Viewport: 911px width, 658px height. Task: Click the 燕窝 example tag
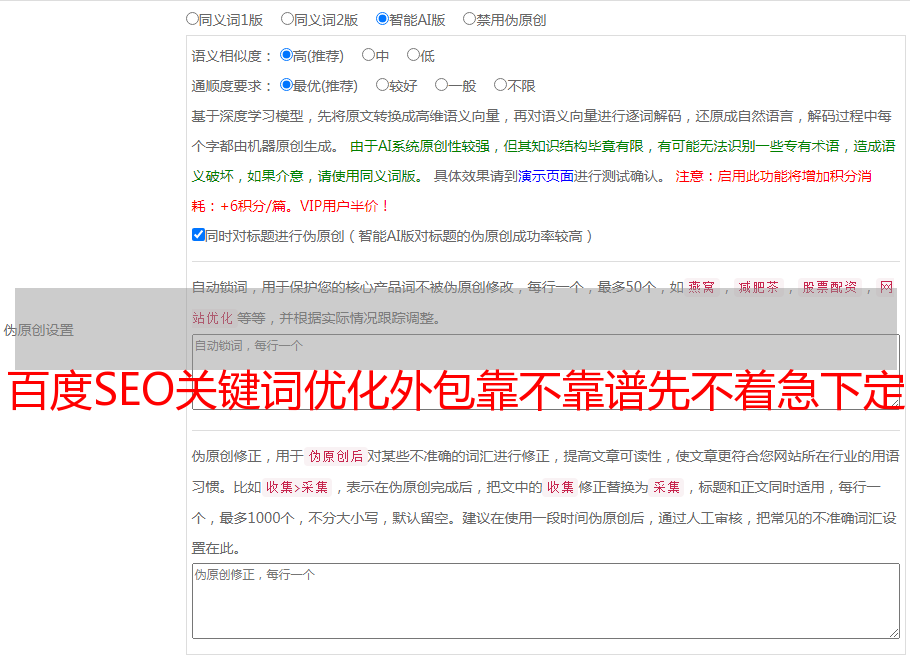click(702, 287)
